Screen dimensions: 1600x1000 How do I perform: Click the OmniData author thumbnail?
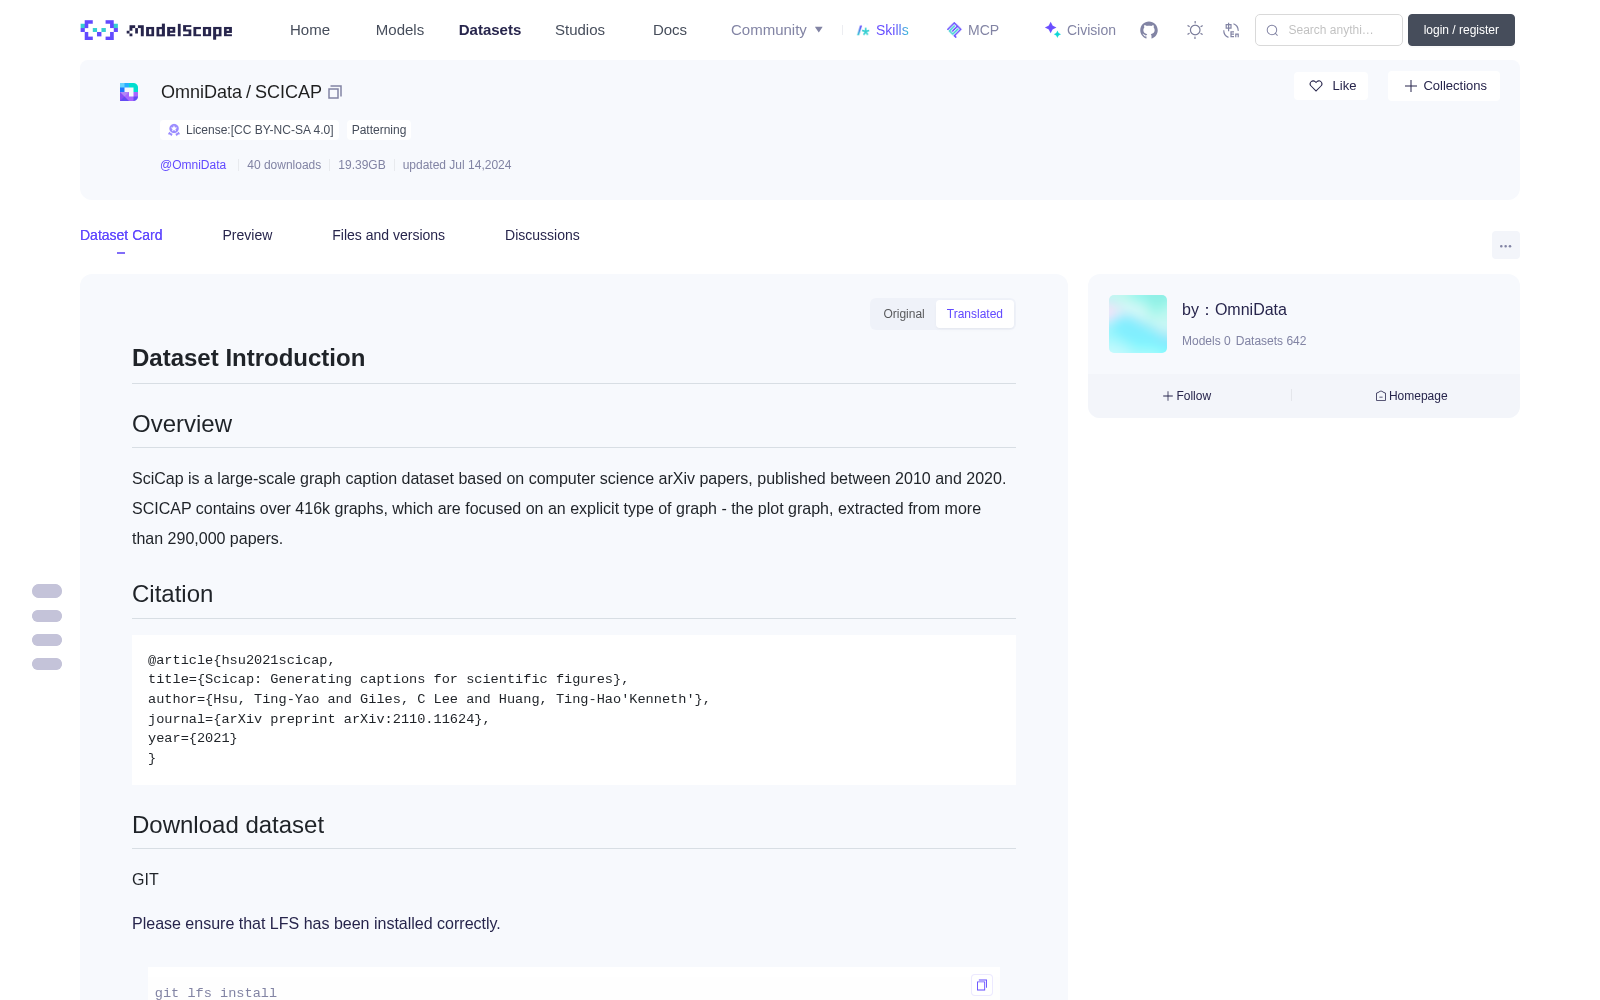pos(1138,324)
